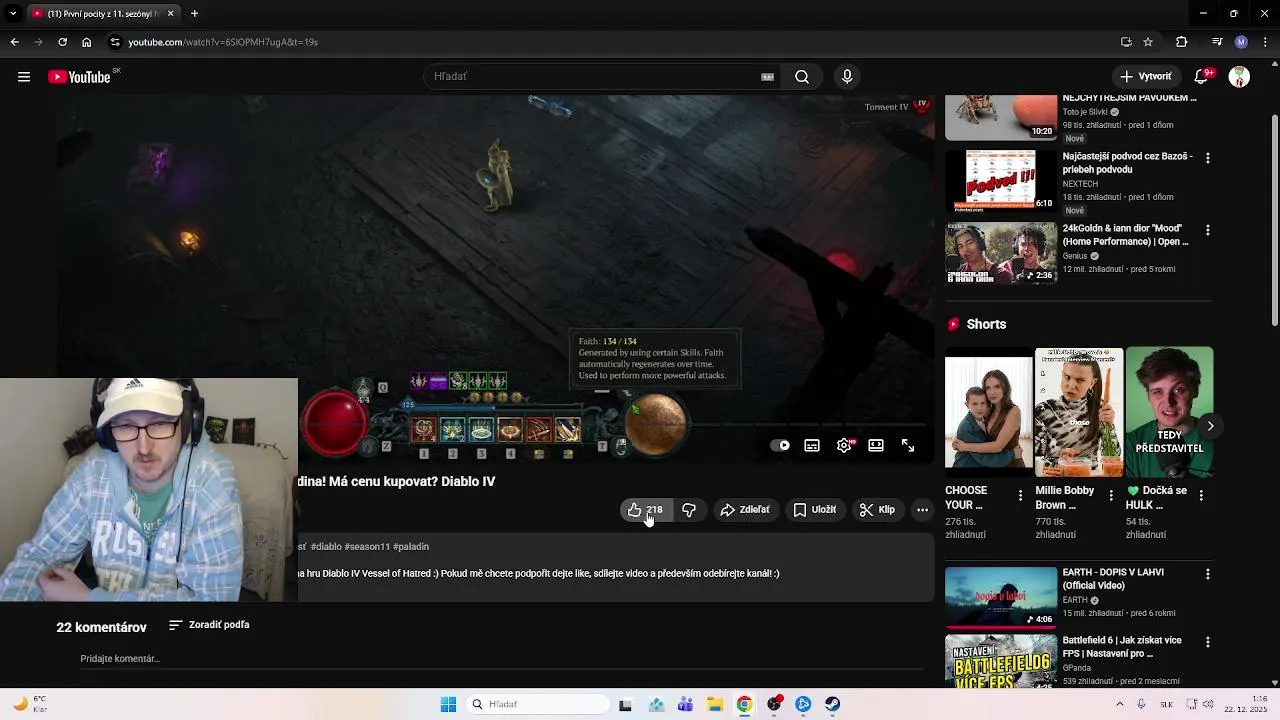This screenshot has width=1280, height=720.
Task: Open Zoradiť podľa sort dropdown
Action: click(x=209, y=625)
